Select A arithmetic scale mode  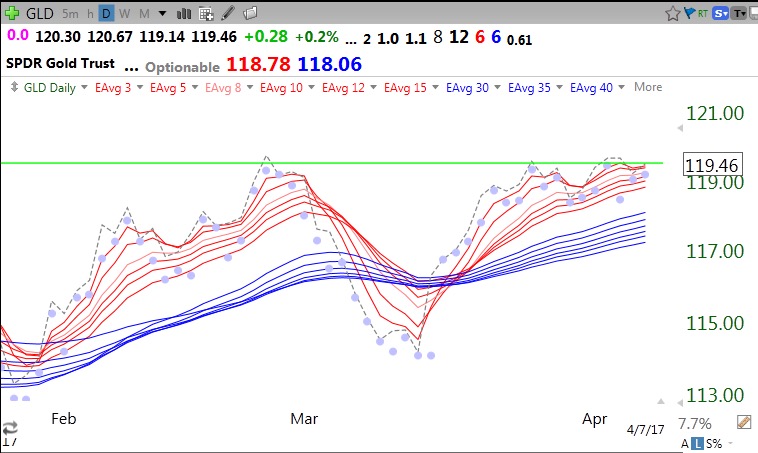point(685,443)
